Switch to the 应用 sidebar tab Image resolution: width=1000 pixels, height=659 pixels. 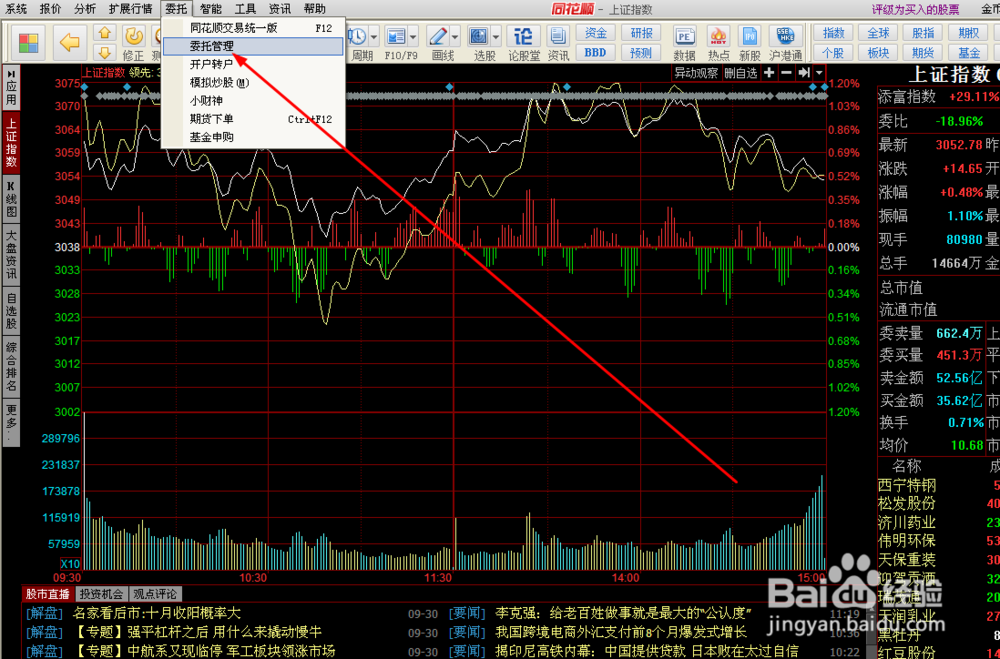point(11,87)
